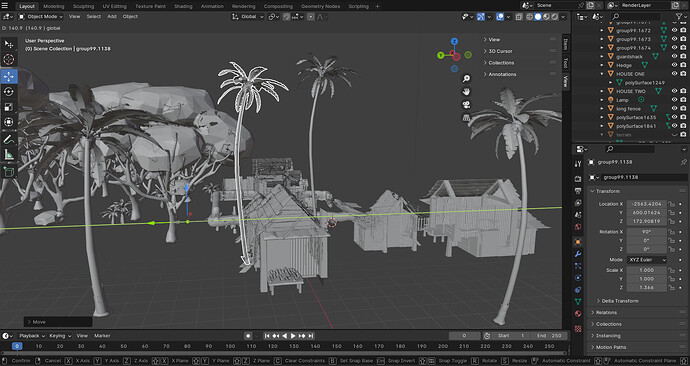This screenshot has width=690, height=366.
Task: Click the End frame 250 field
Action: point(548,336)
